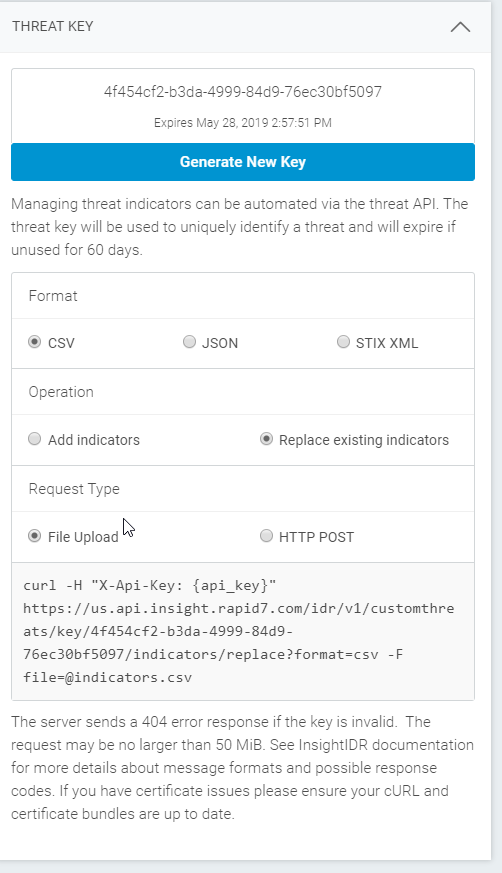
Task: Select the CSV format radio button
Action: 35,342
